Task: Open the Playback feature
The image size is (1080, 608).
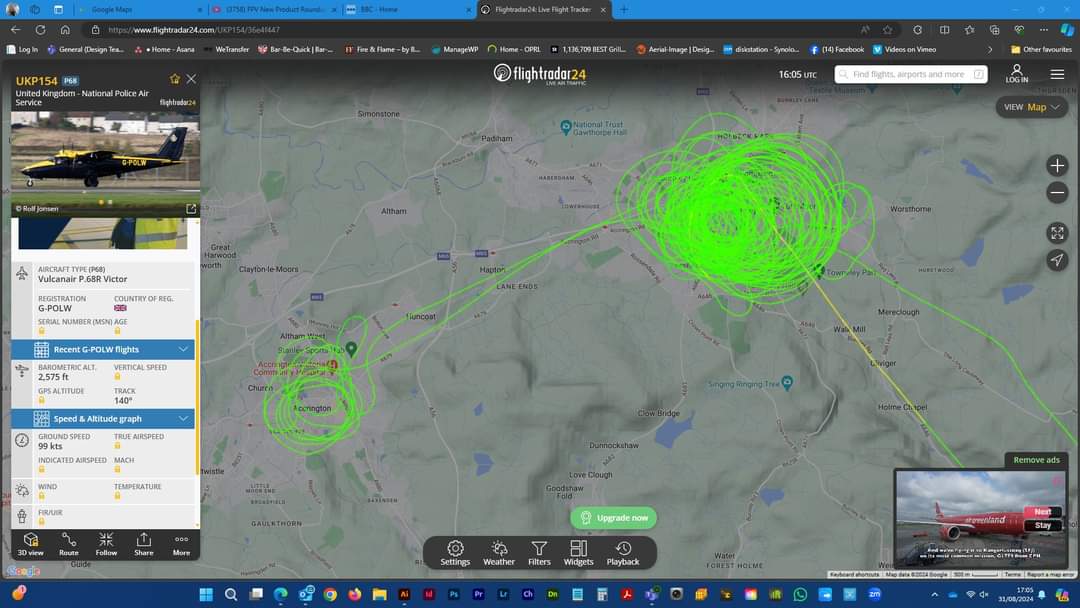Action: point(623,553)
